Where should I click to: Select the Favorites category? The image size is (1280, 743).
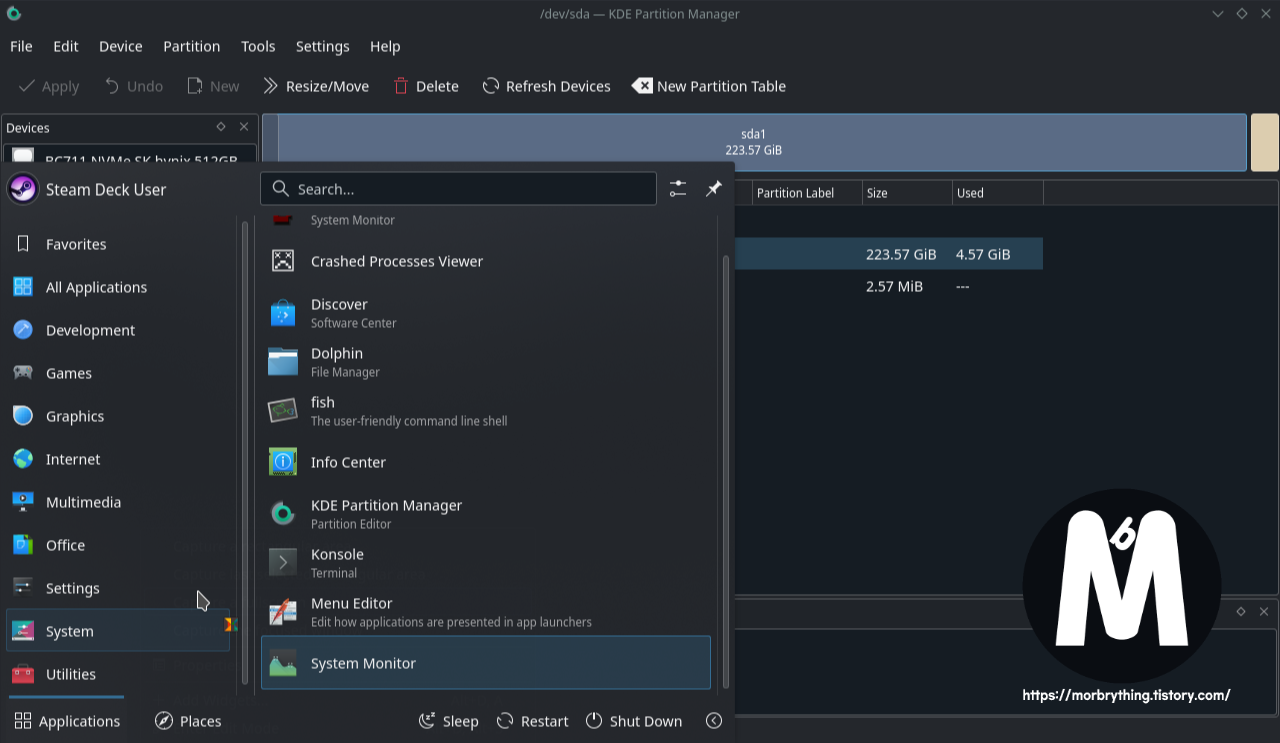click(x=118, y=244)
